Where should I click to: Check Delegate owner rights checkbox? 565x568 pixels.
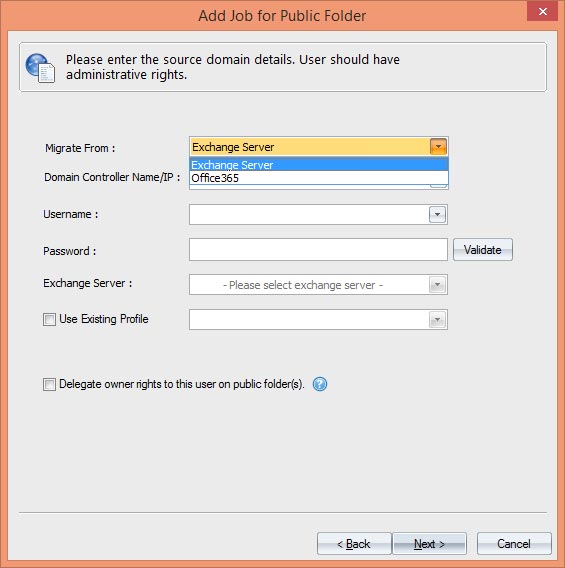pyautogui.click(x=49, y=384)
